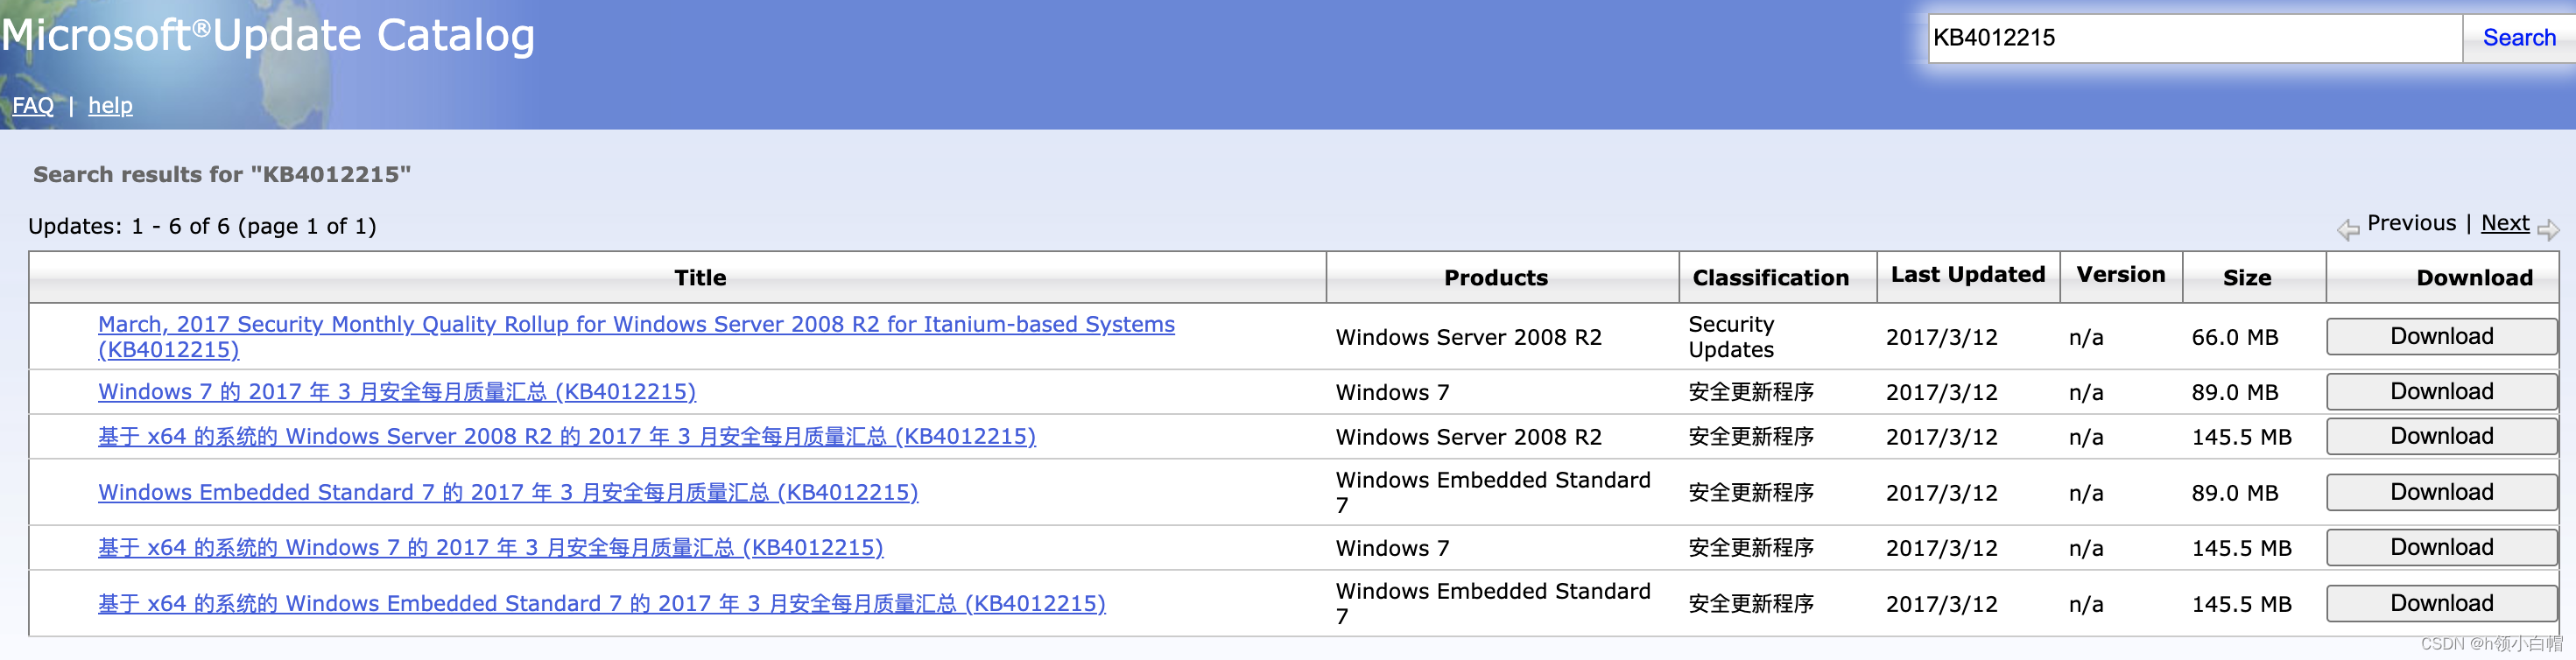Download Windows Embedded Standard 7 89.0 MB update
The width and height of the screenshot is (2576, 660).
coord(2441,493)
